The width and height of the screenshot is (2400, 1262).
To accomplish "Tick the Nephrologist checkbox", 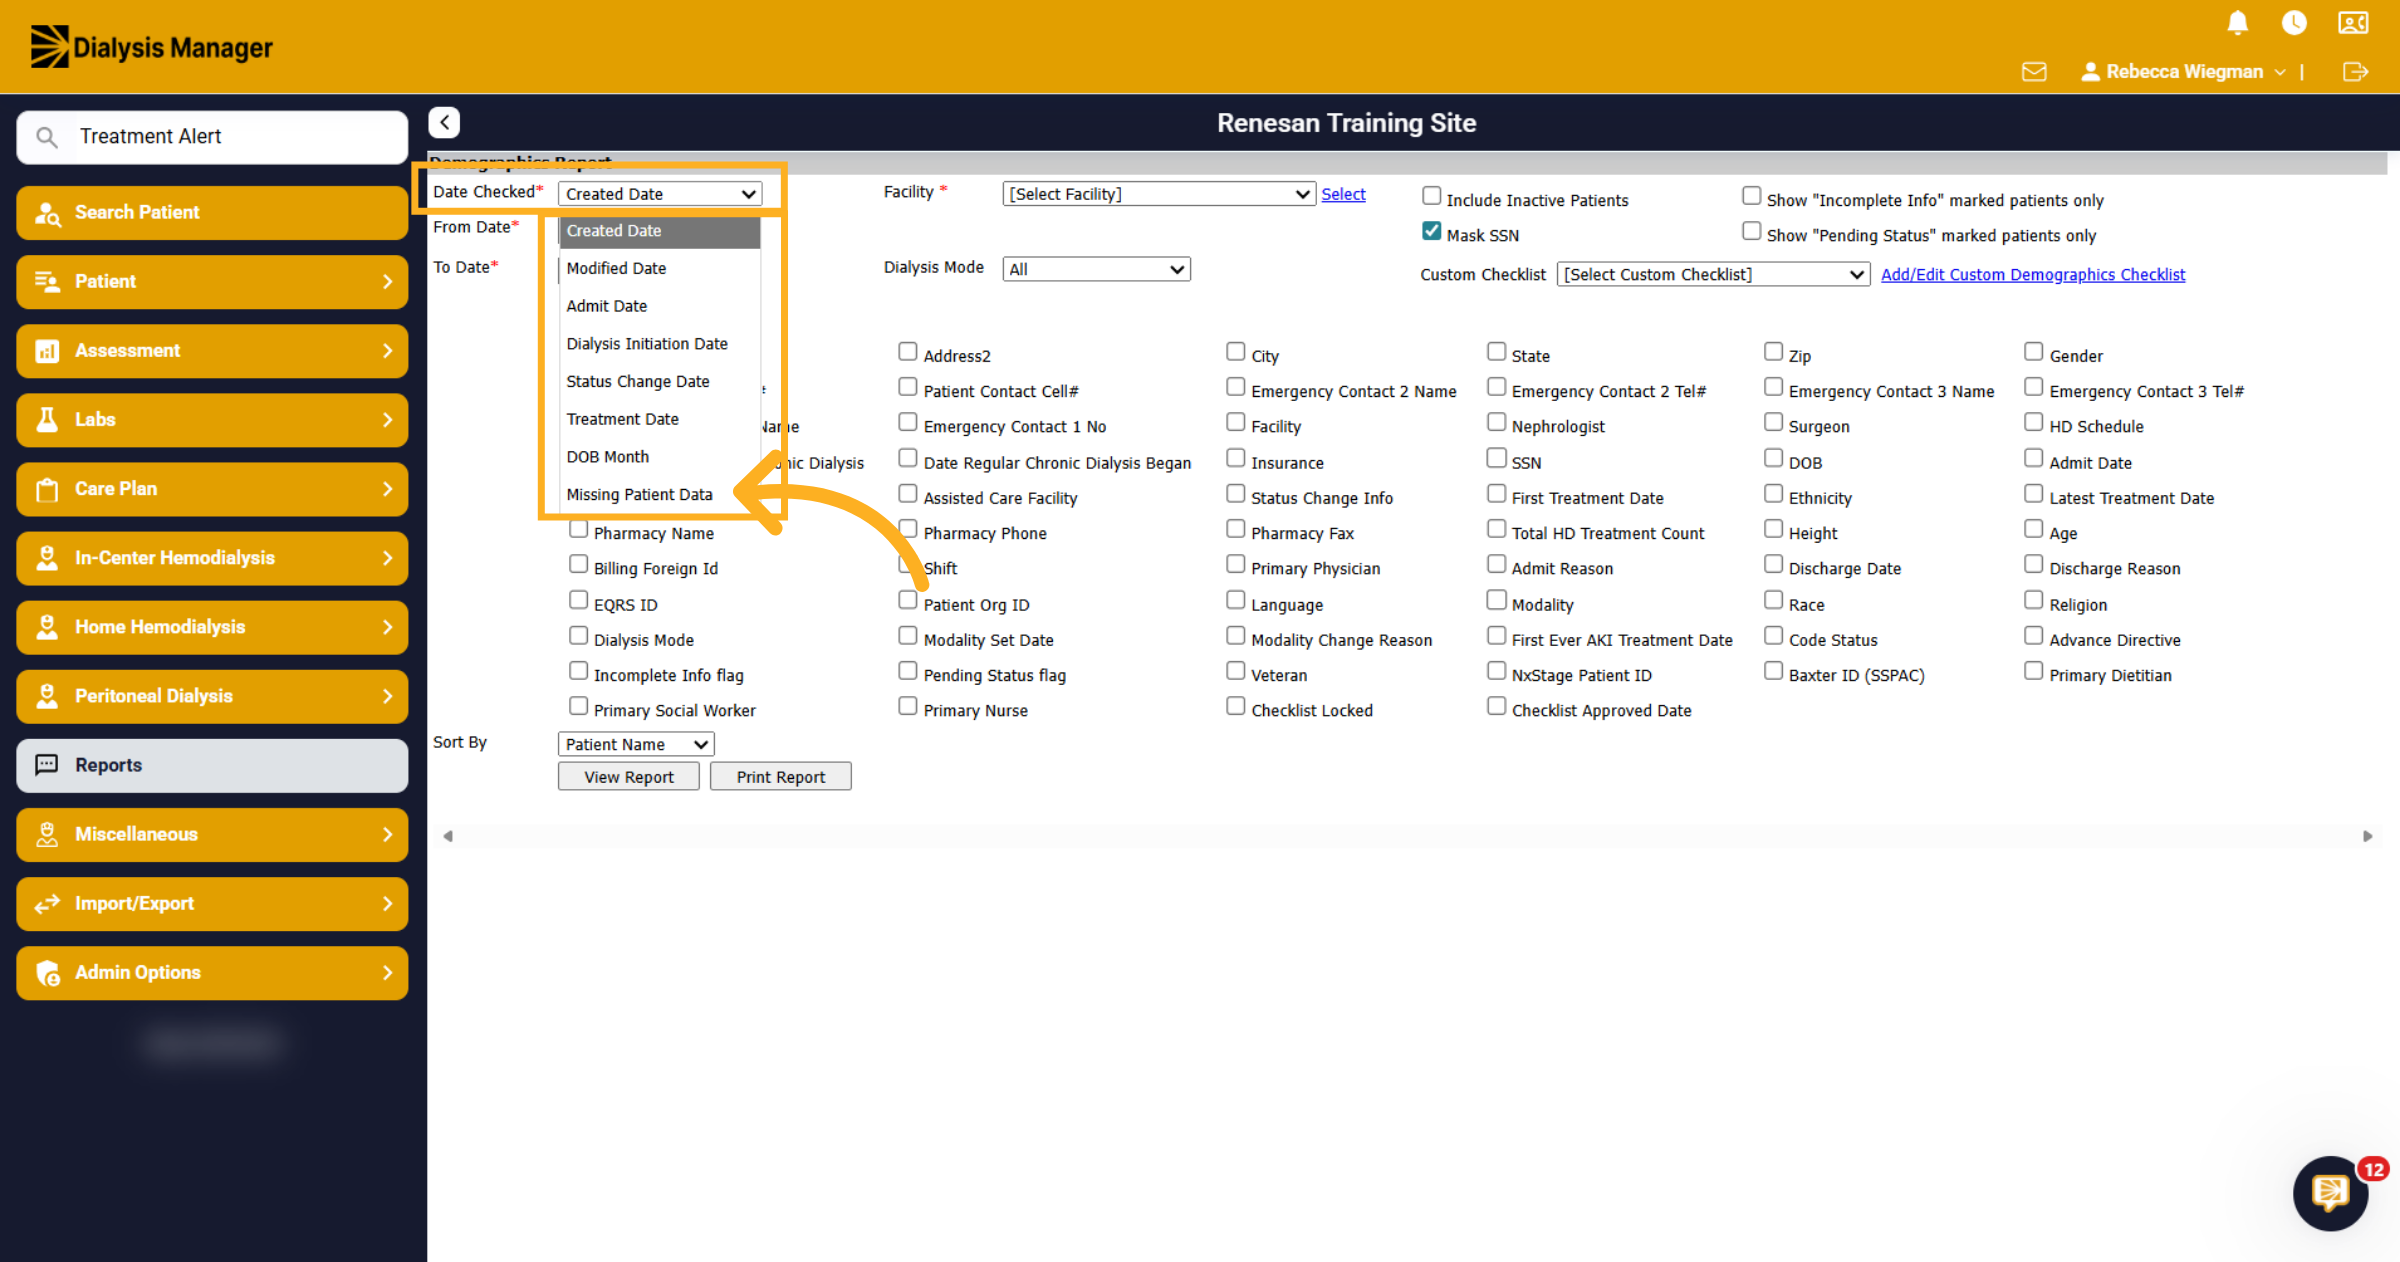I will [x=1496, y=422].
